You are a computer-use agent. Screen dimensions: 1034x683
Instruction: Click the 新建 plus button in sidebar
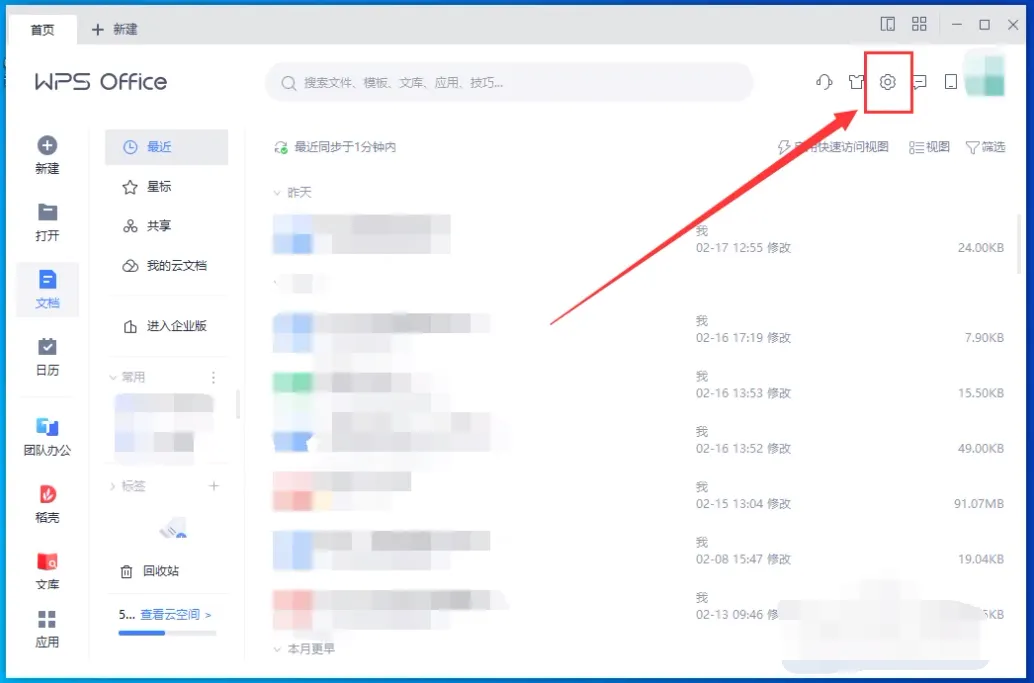pos(47,155)
